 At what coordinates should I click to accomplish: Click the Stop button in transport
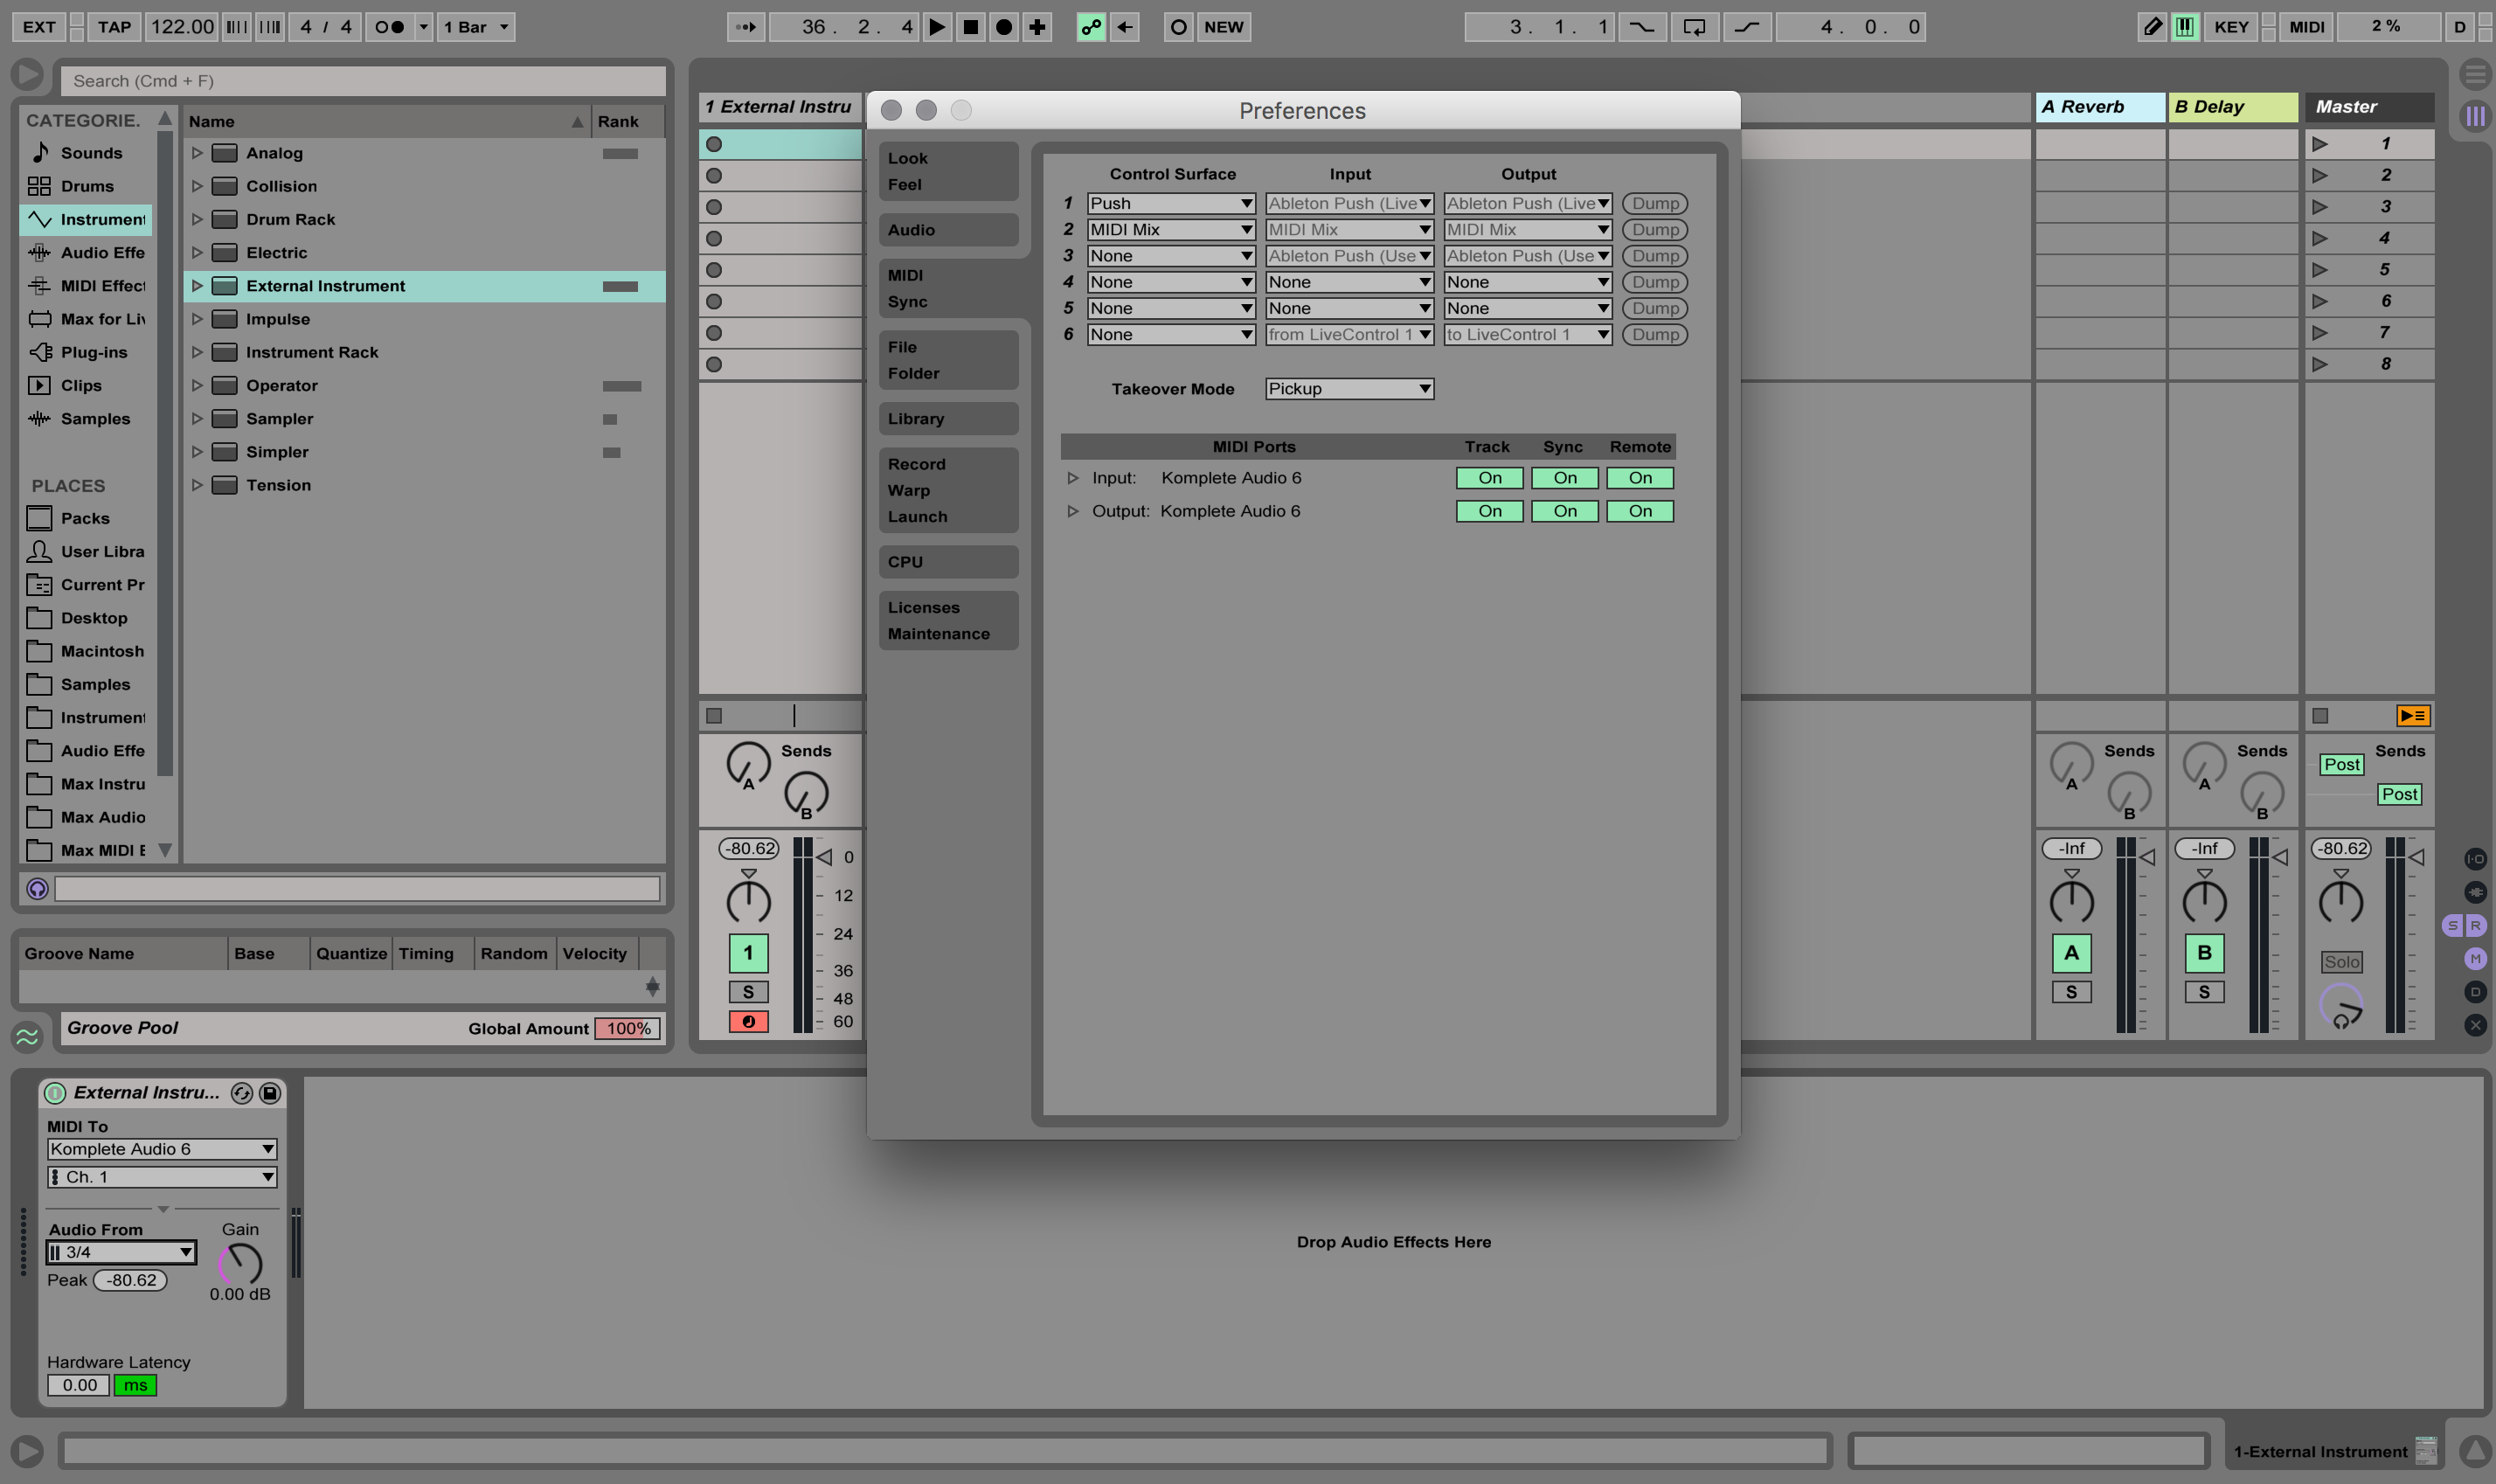tap(970, 27)
